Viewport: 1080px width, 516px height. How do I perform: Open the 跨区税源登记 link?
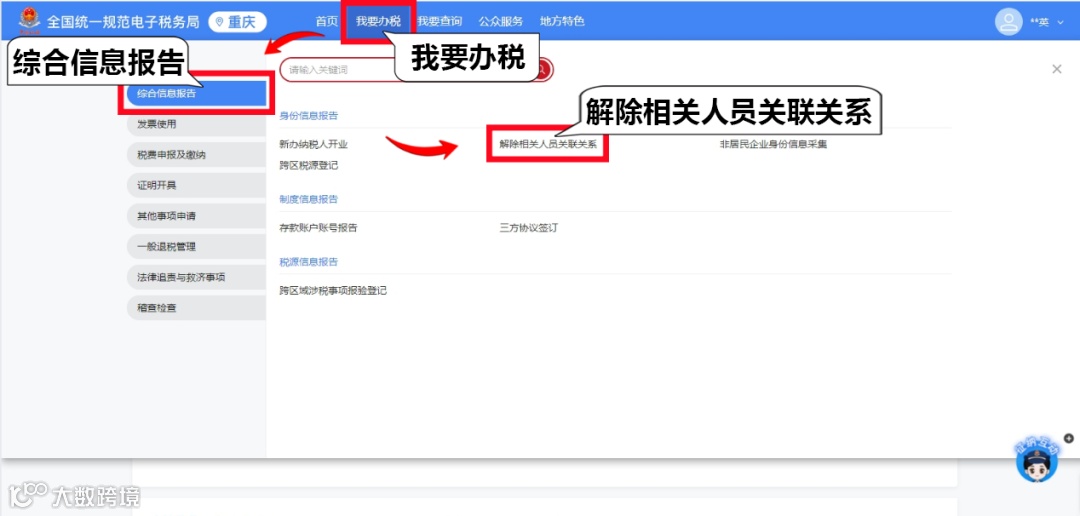coord(309,165)
